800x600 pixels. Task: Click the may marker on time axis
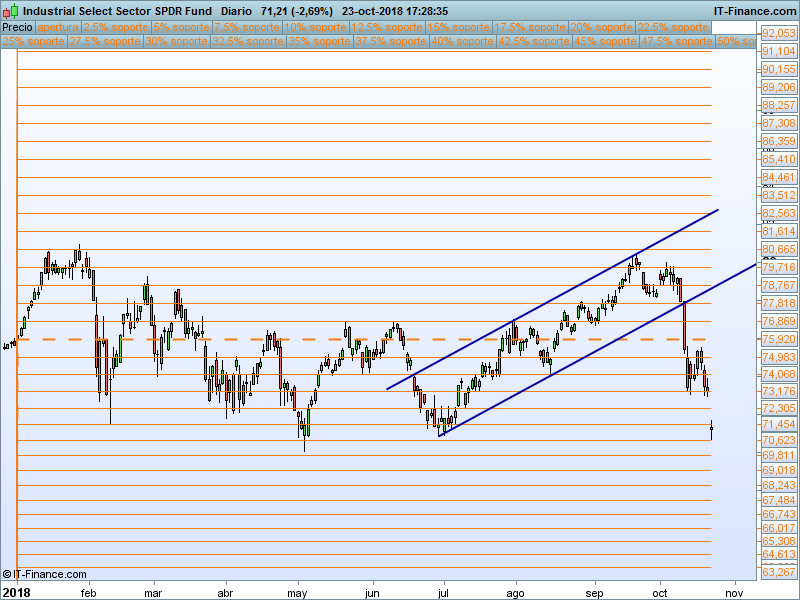[297, 593]
